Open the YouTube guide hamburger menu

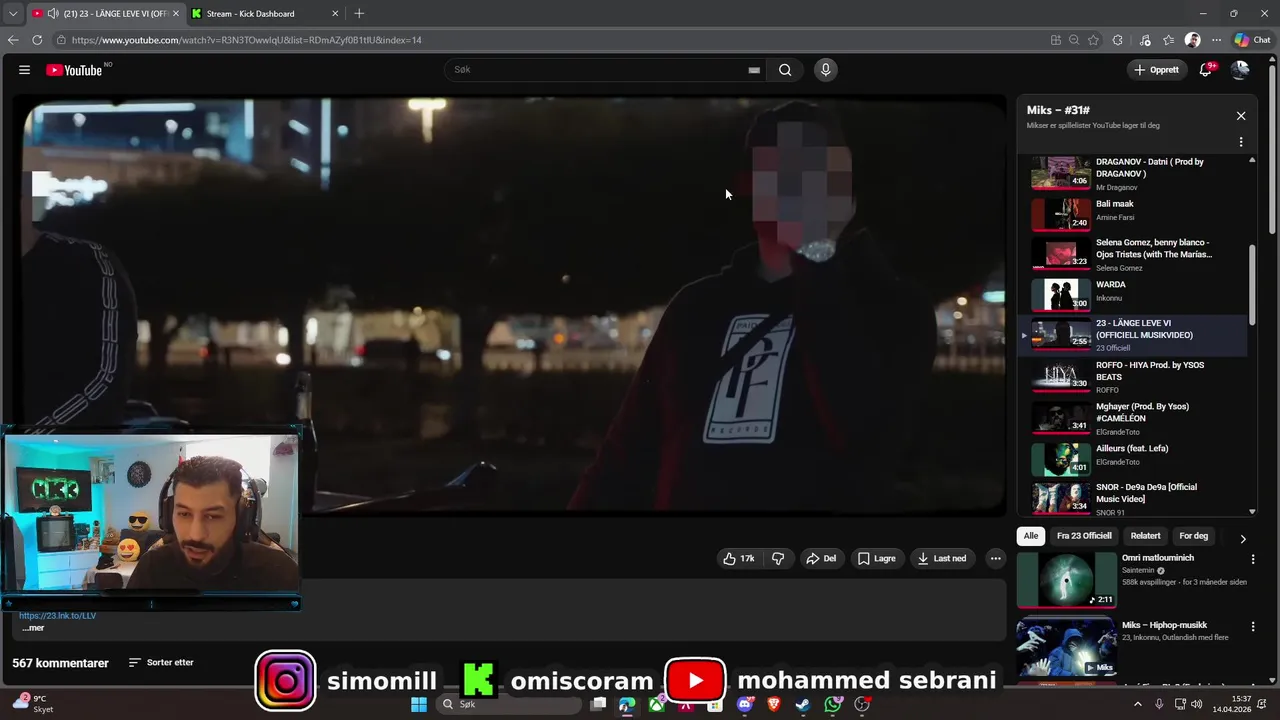(24, 70)
